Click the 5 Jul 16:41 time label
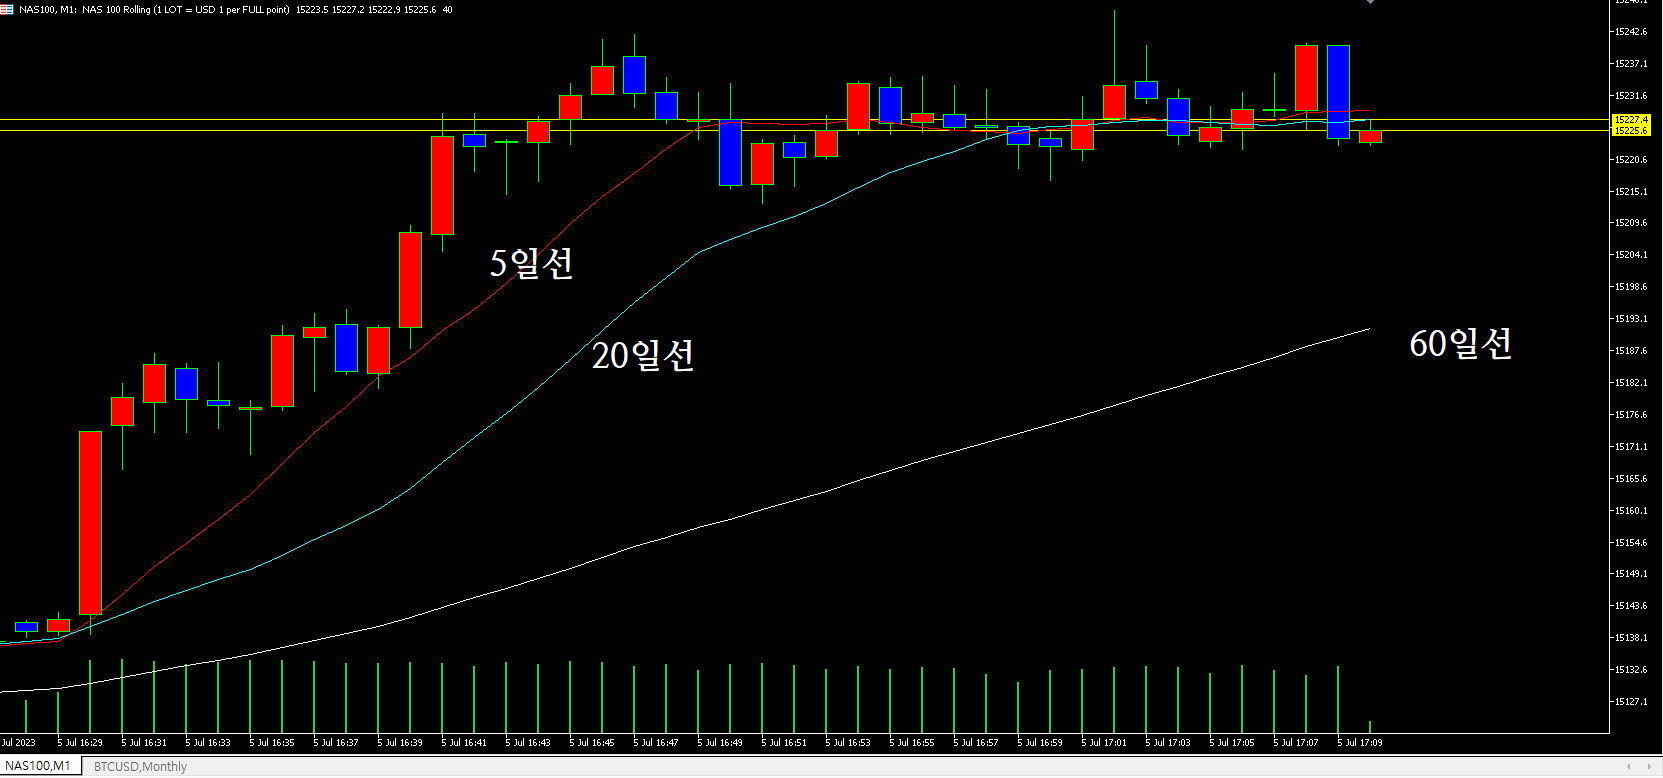 point(464,743)
